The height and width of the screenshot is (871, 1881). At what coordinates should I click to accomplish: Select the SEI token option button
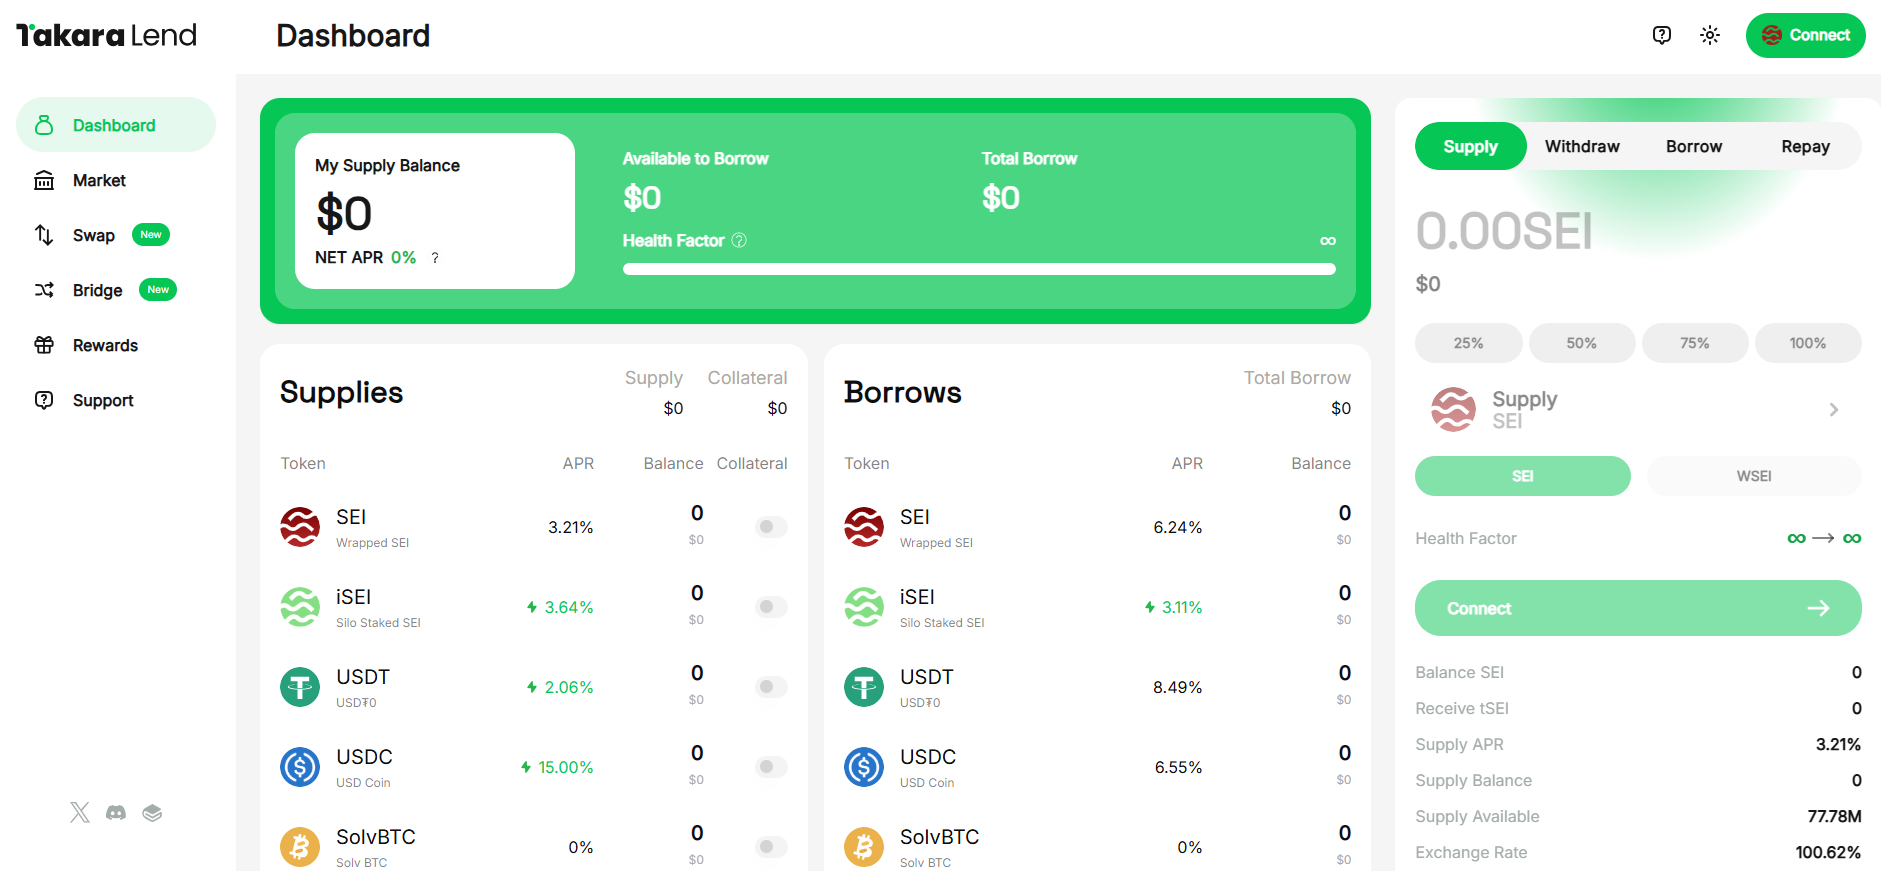1522,476
